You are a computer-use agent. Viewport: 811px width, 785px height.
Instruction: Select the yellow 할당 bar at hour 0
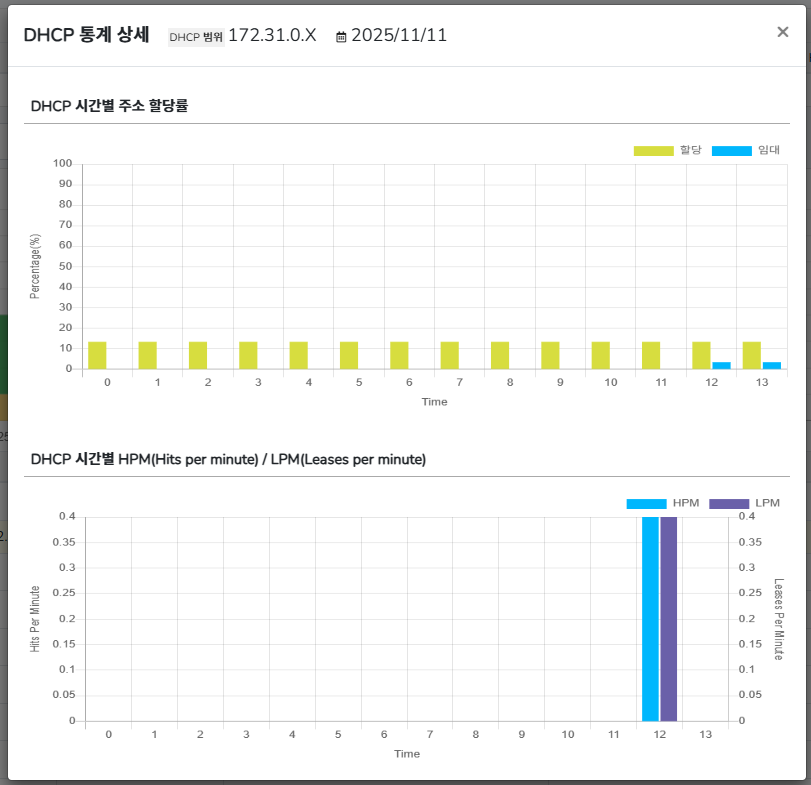point(97,356)
